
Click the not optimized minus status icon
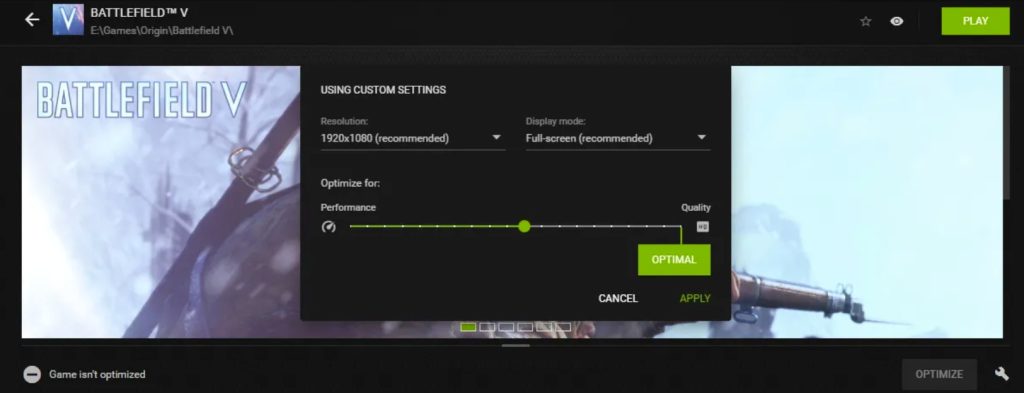pos(32,374)
